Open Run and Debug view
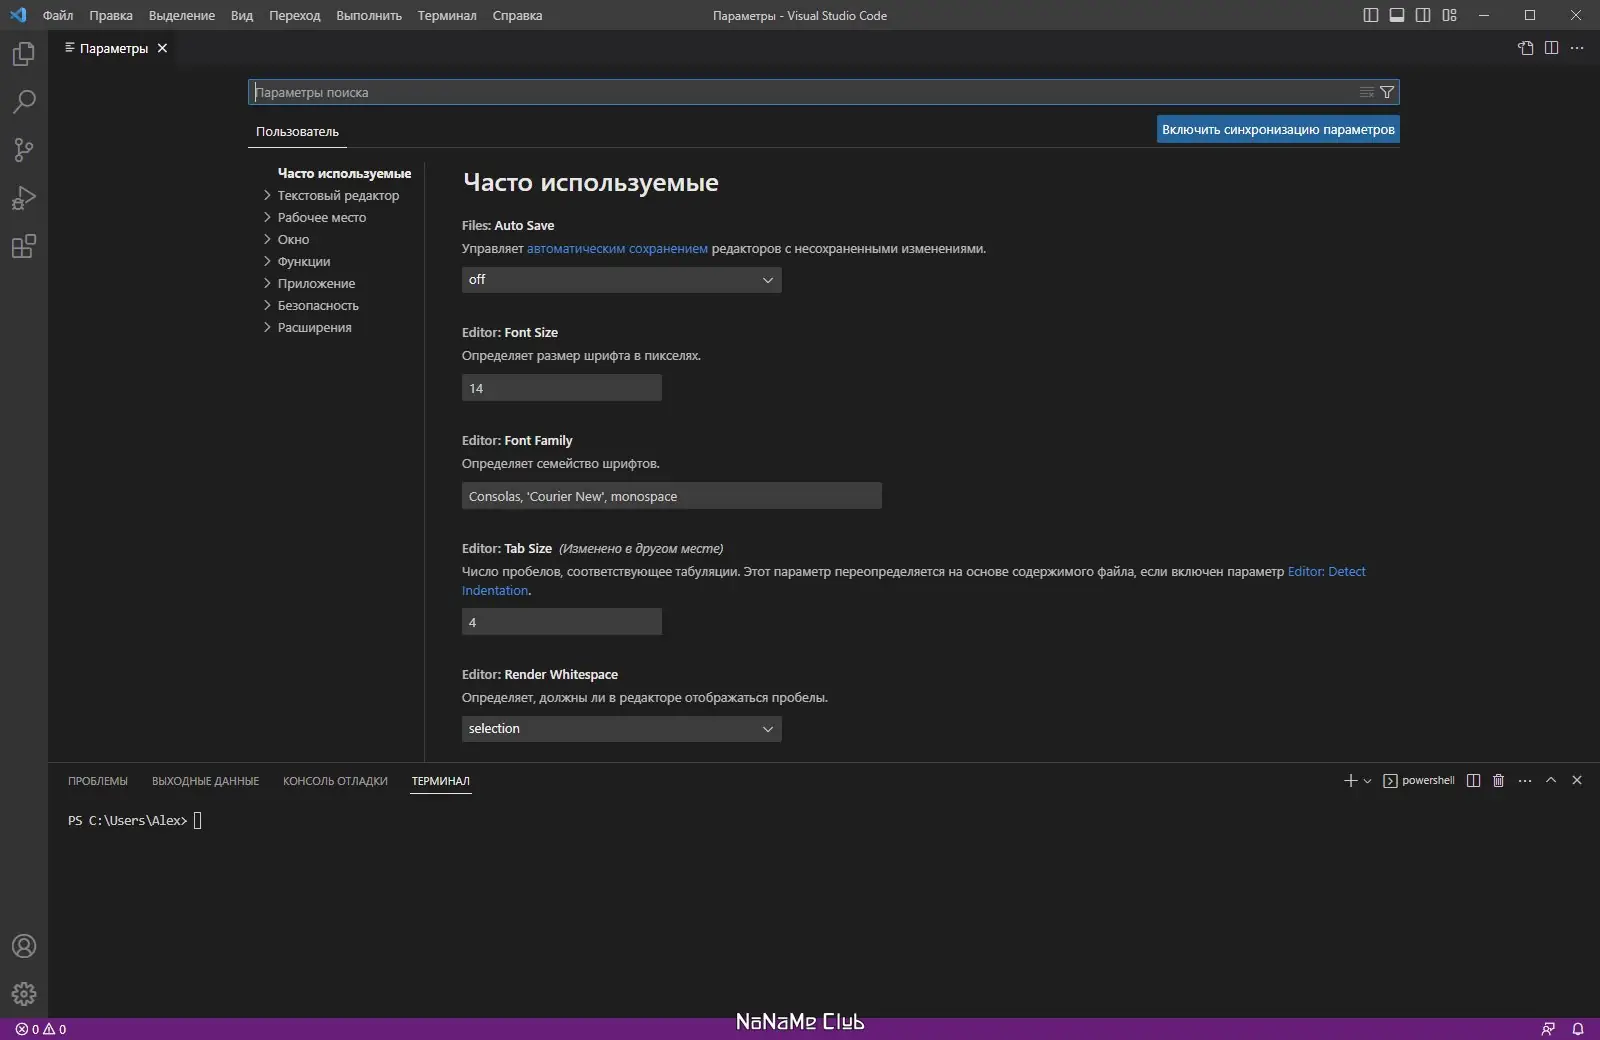This screenshot has height=1040, width=1600. tap(23, 199)
